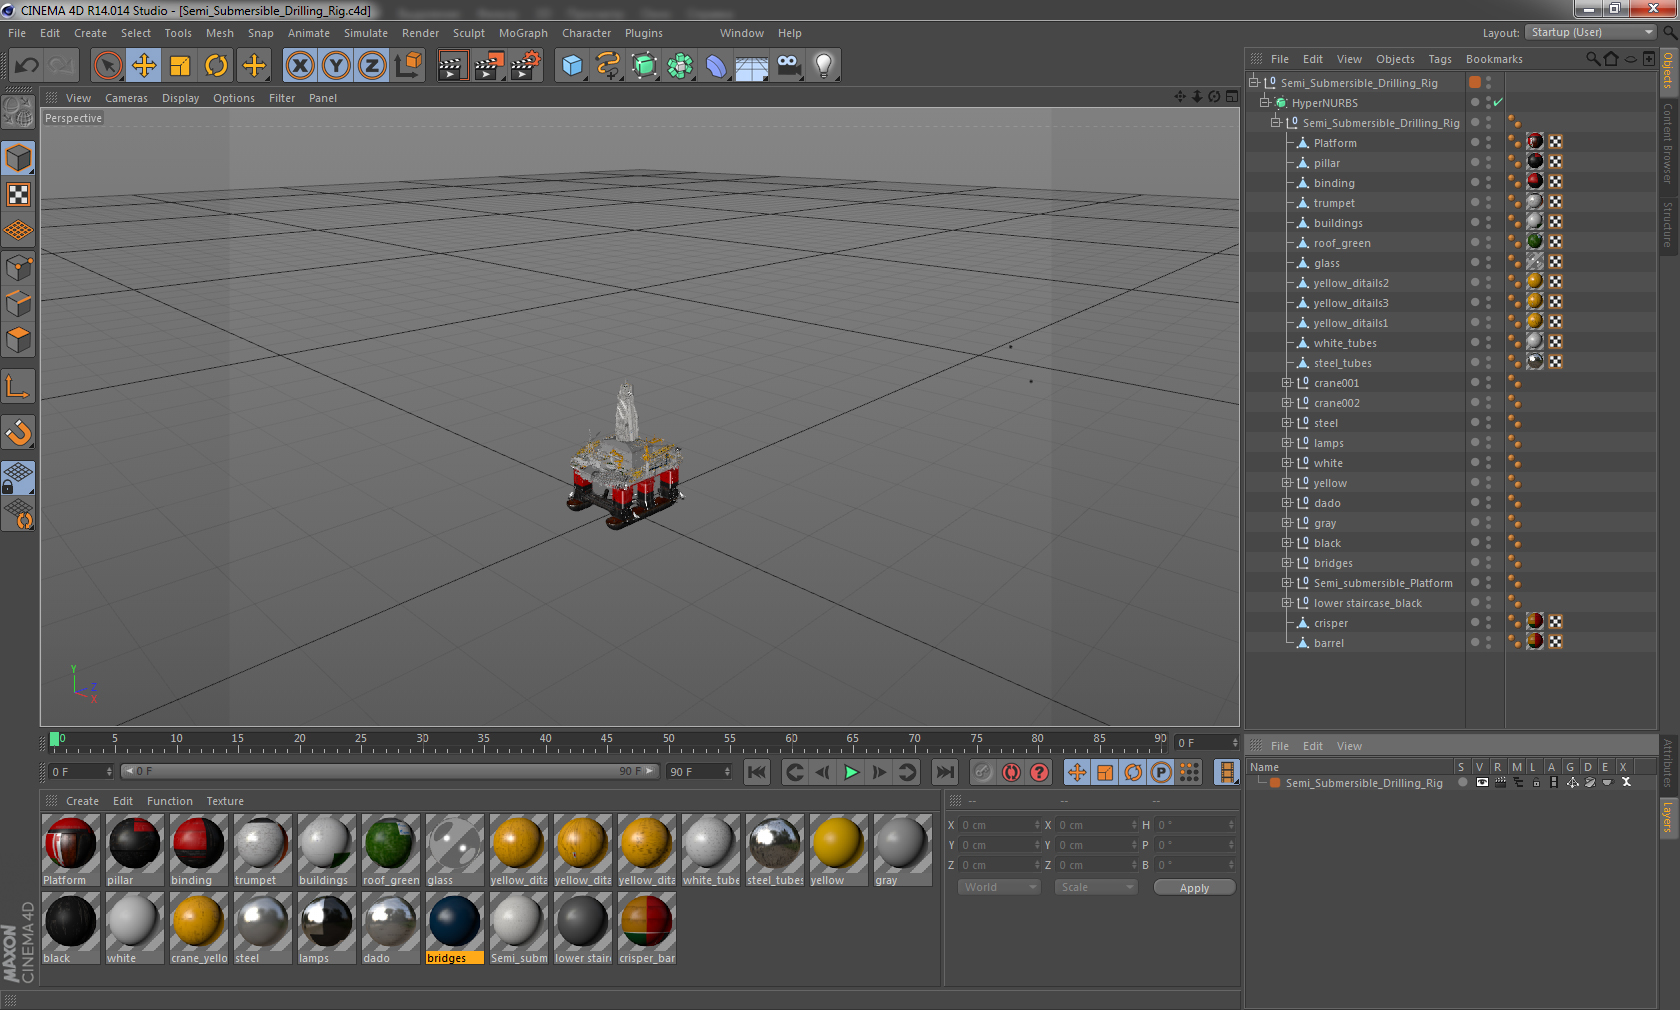Open Layers panel View menu
Viewport: 1680px width, 1010px height.
(x=1349, y=746)
